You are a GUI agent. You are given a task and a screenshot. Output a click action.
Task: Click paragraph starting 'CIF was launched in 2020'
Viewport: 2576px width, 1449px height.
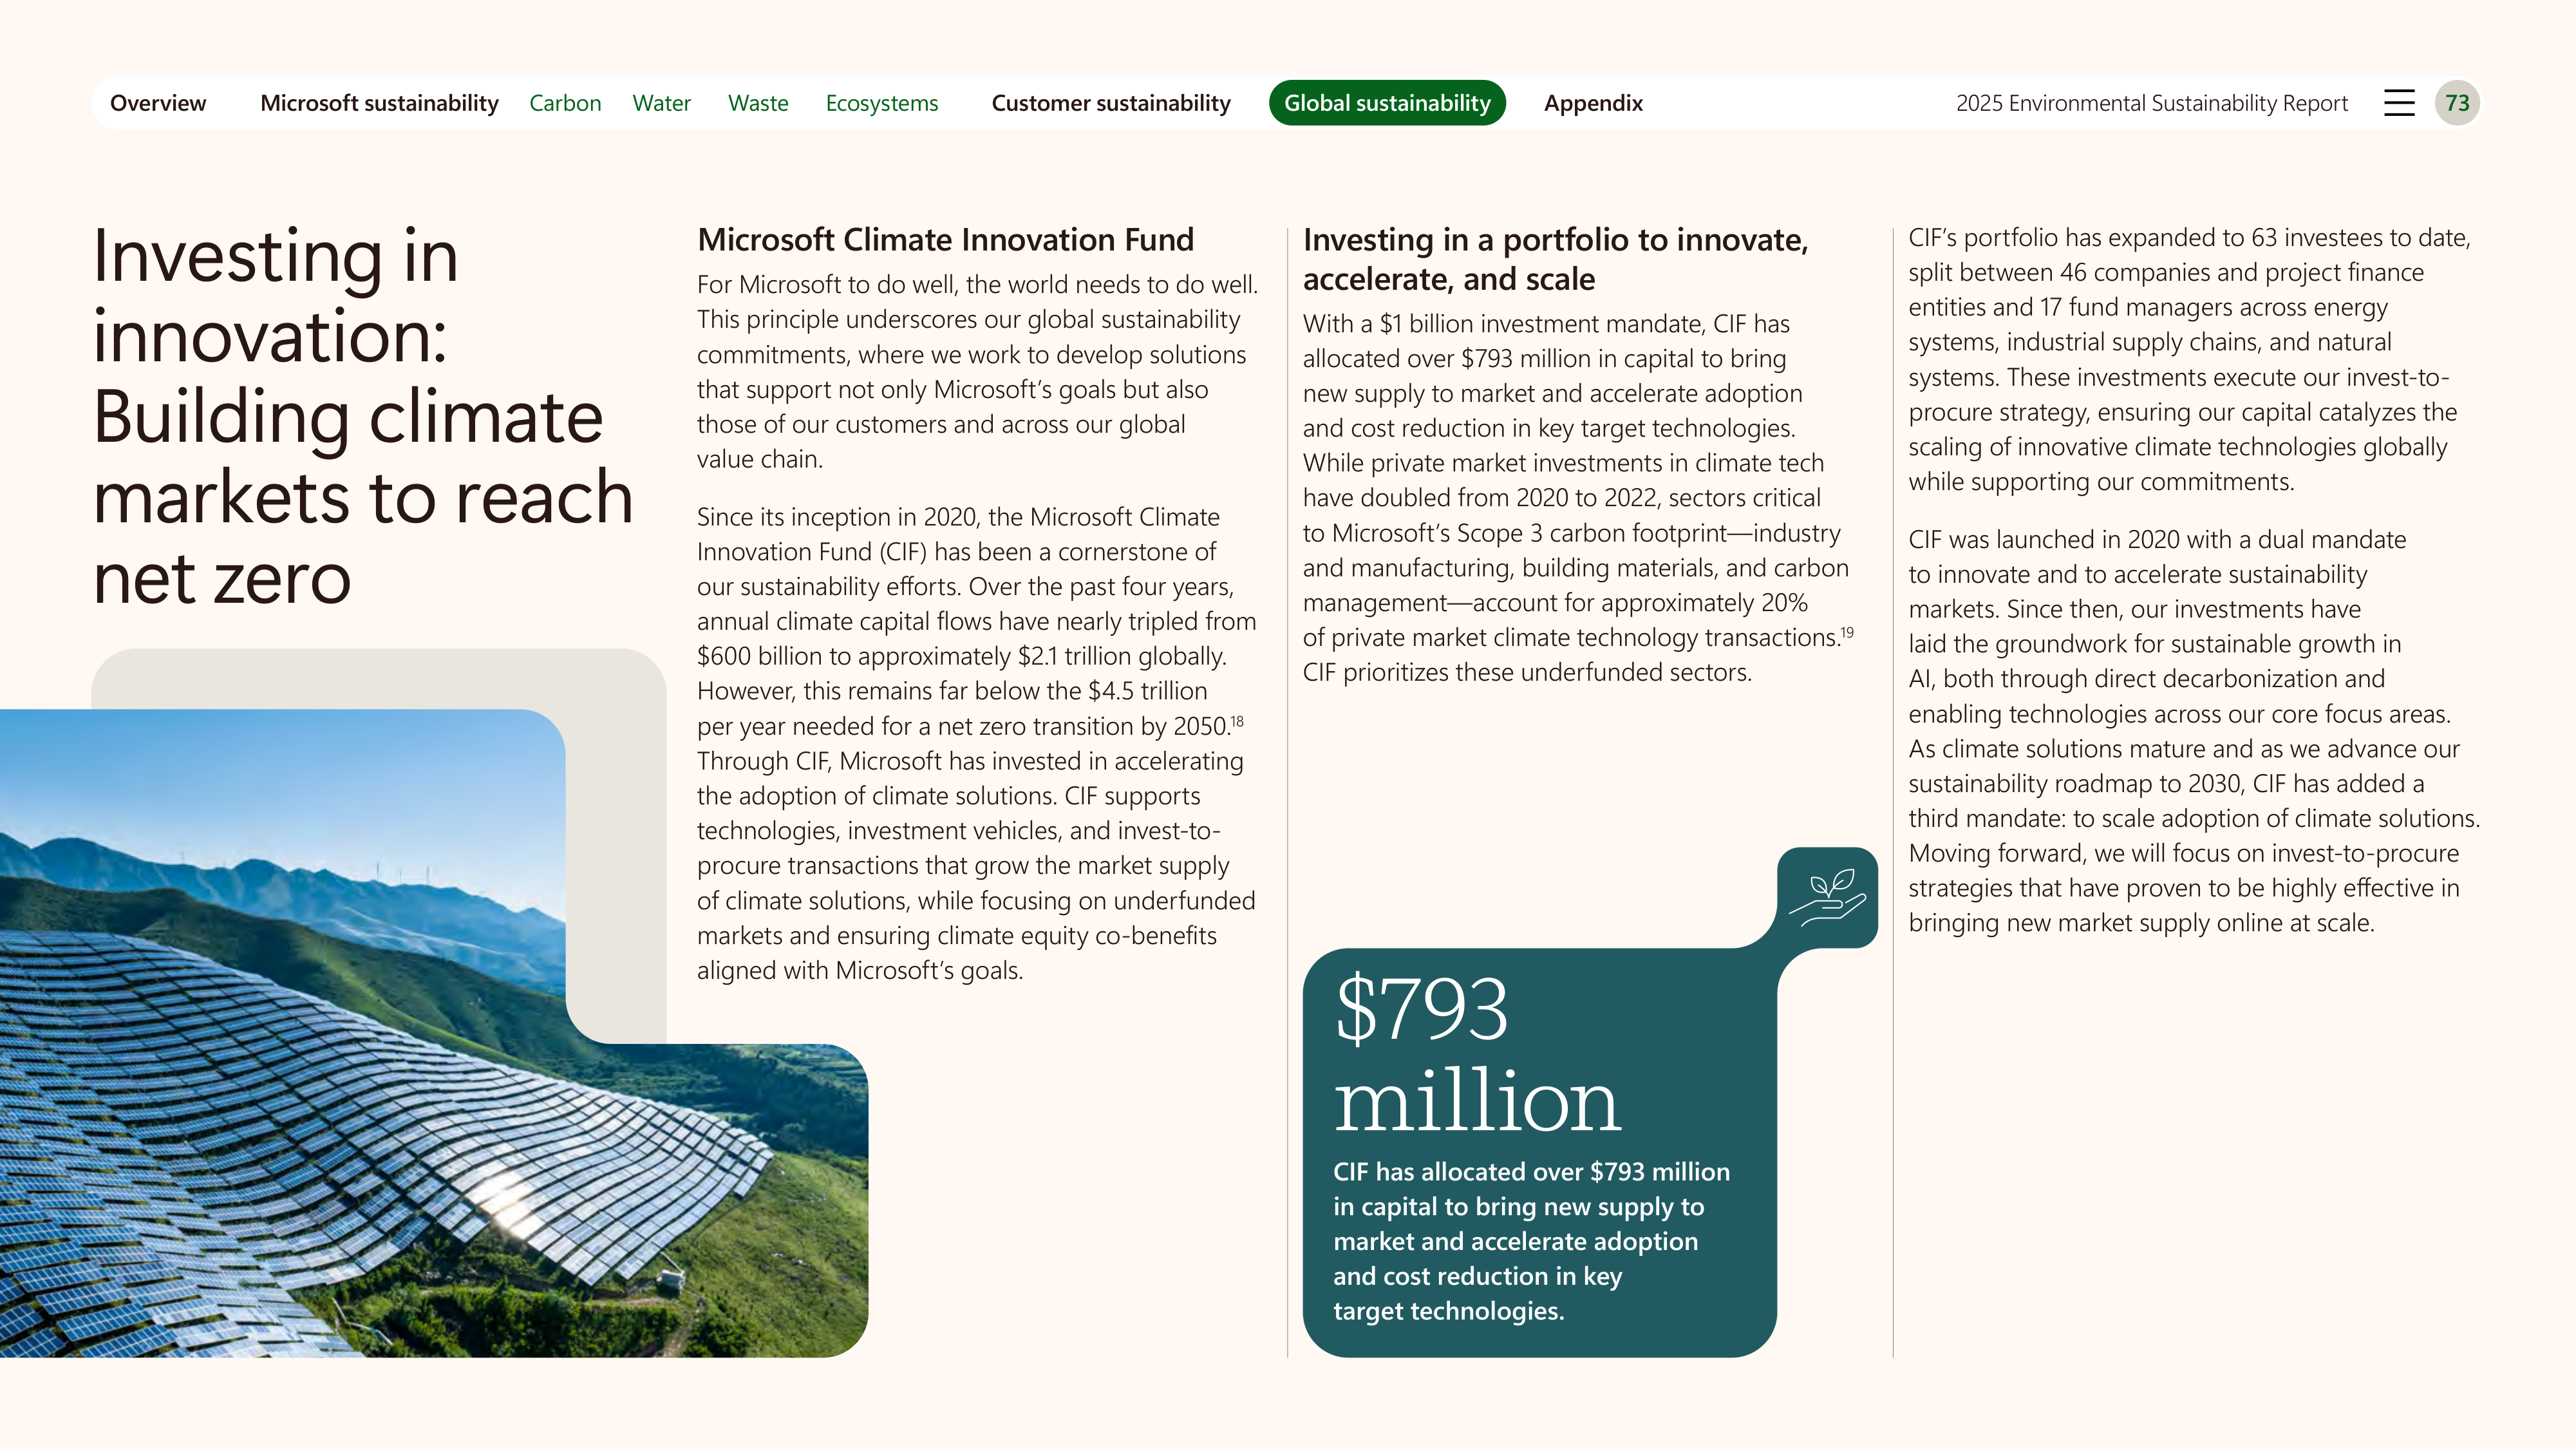coord(2194,731)
